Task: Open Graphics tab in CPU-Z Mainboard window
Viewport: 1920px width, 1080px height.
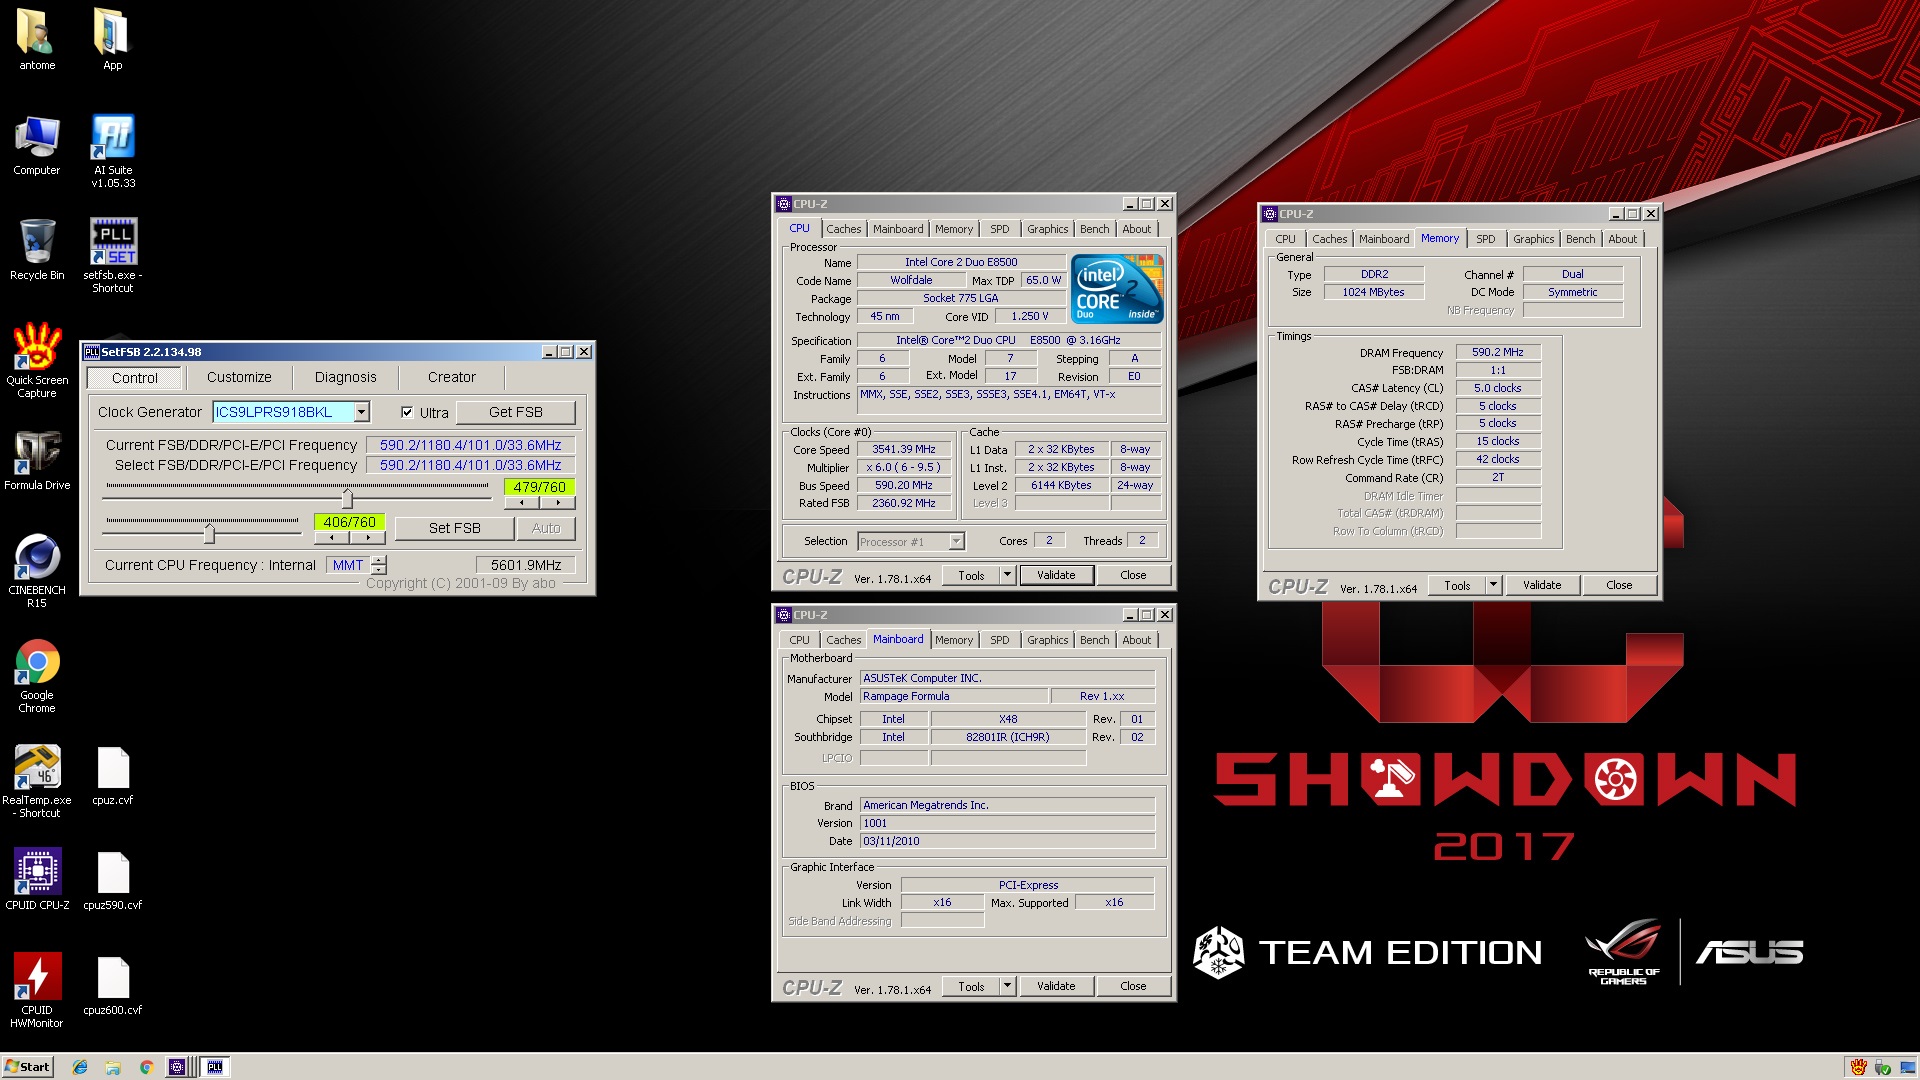Action: [1047, 640]
